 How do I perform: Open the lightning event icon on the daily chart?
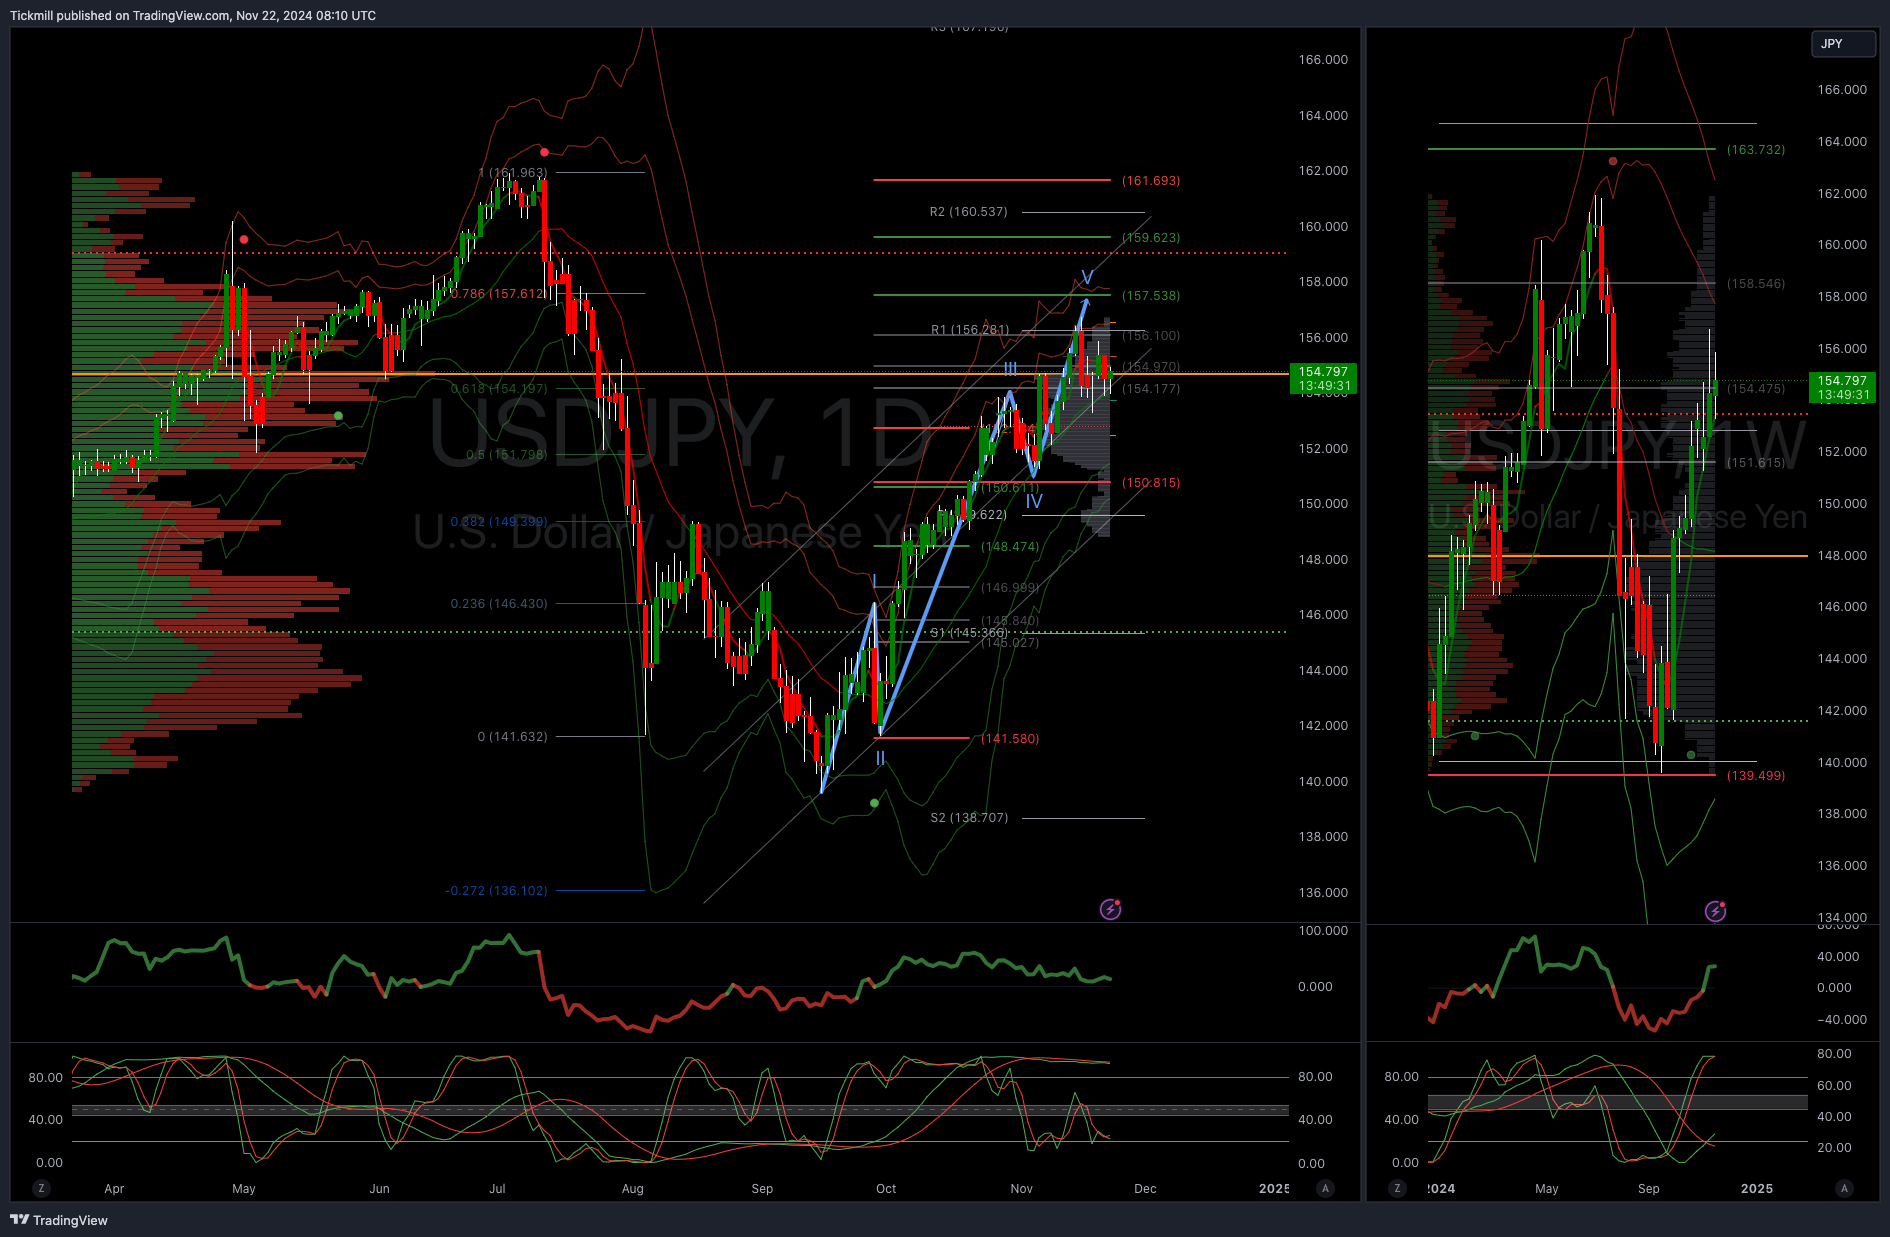point(1110,909)
